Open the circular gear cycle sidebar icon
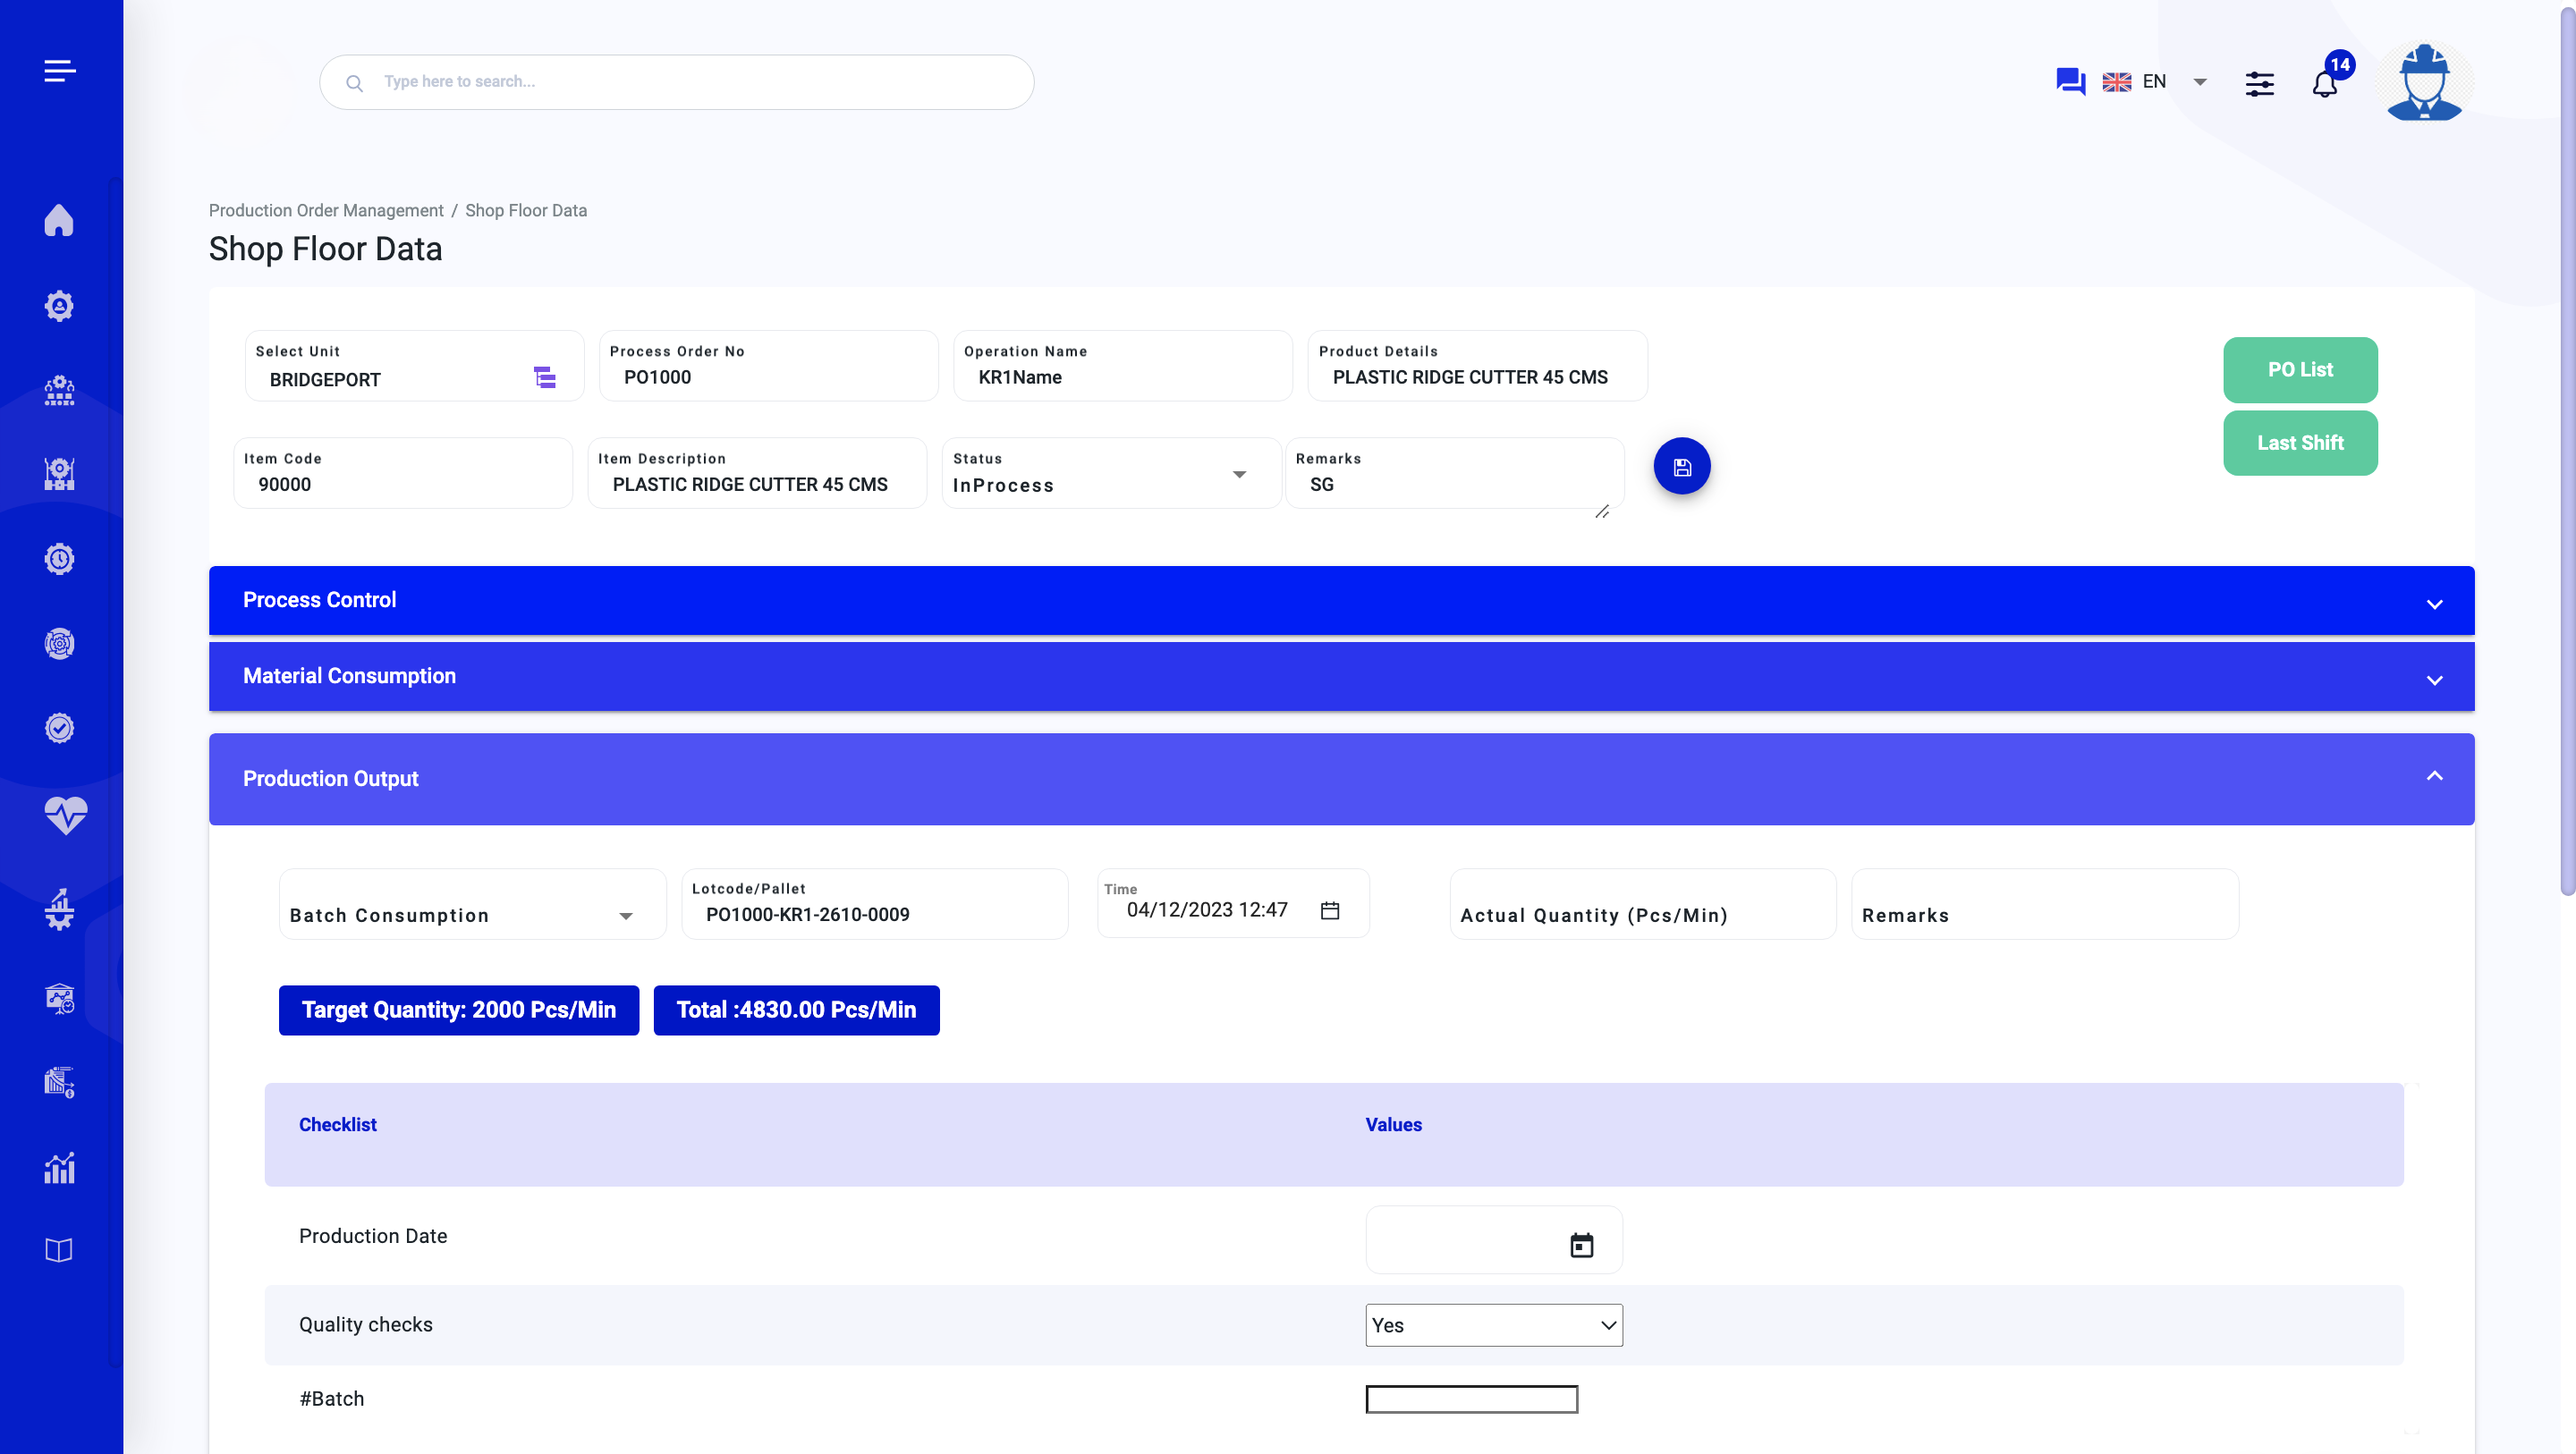The height and width of the screenshot is (1454, 2576). [59, 644]
